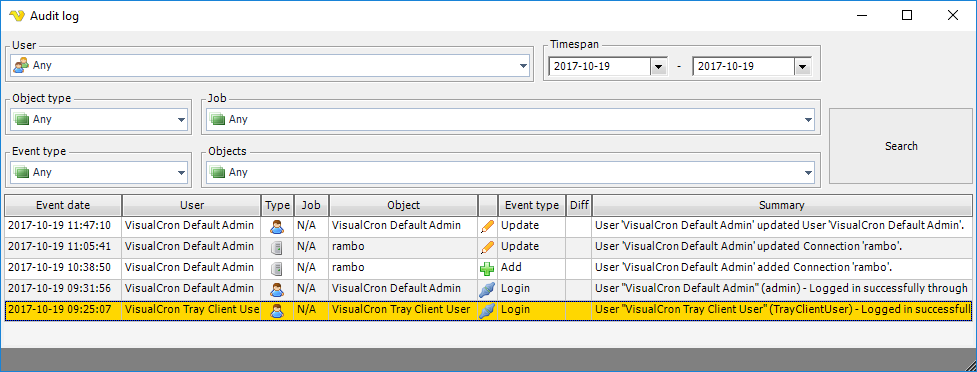Expand the Job dropdown
The height and width of the screenshot is (372, 977).
809,120
